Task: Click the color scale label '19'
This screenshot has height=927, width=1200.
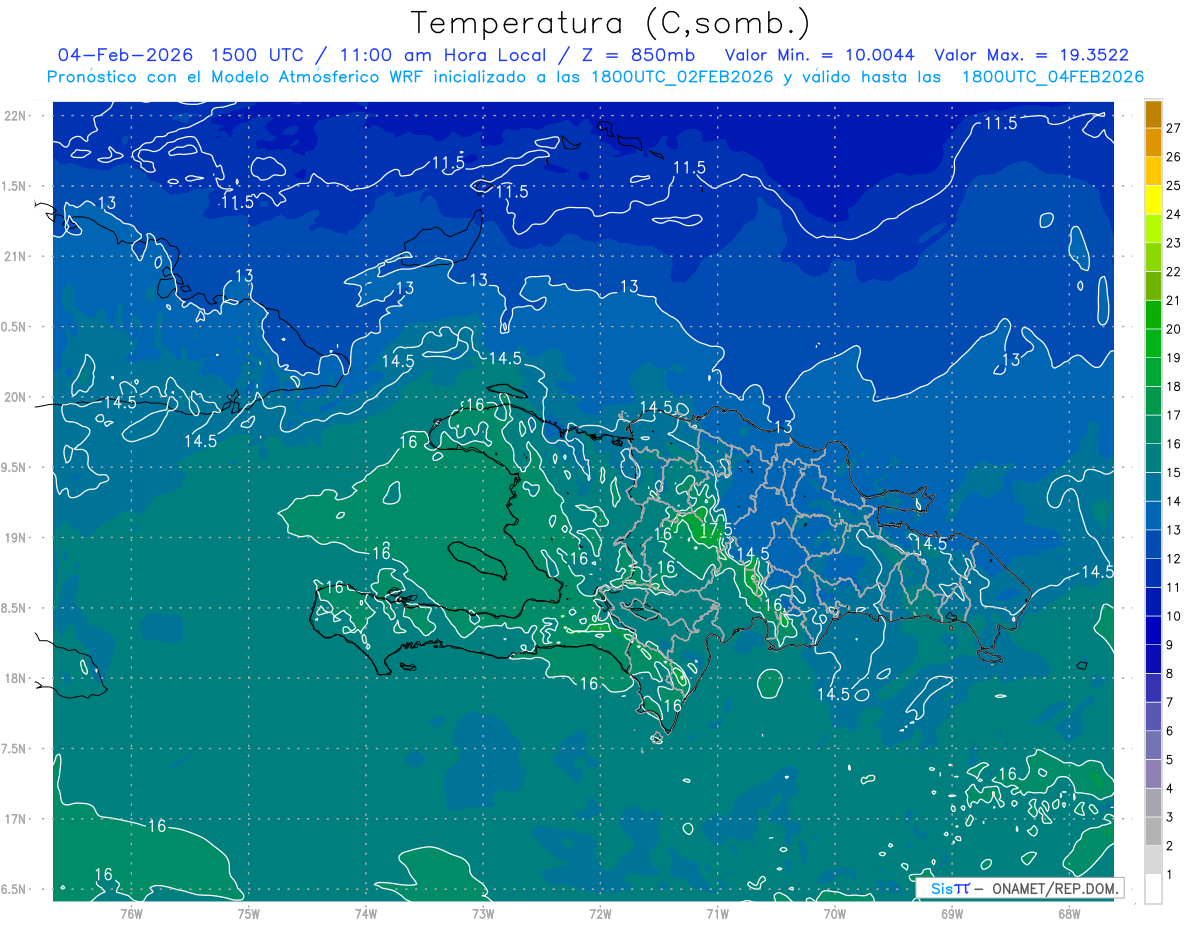Action: [x=1173, y=358]
